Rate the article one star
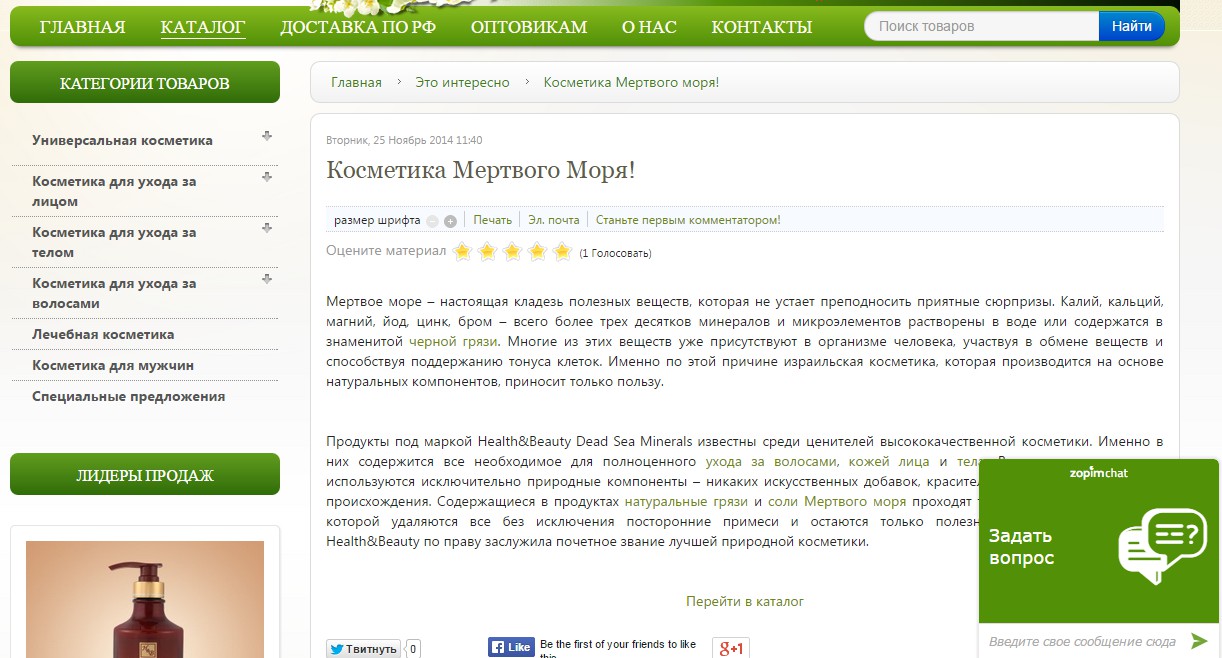 [x=462, y=251]
